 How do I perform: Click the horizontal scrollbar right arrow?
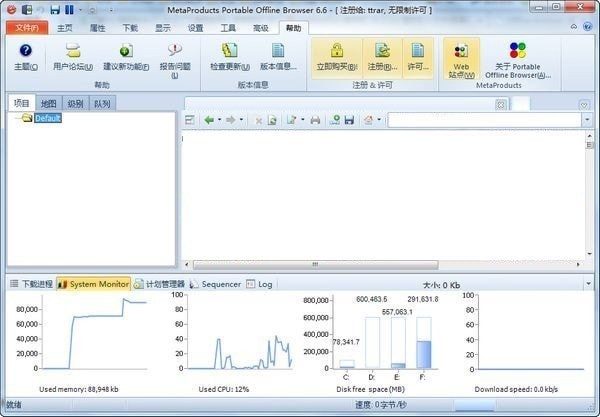578,264
